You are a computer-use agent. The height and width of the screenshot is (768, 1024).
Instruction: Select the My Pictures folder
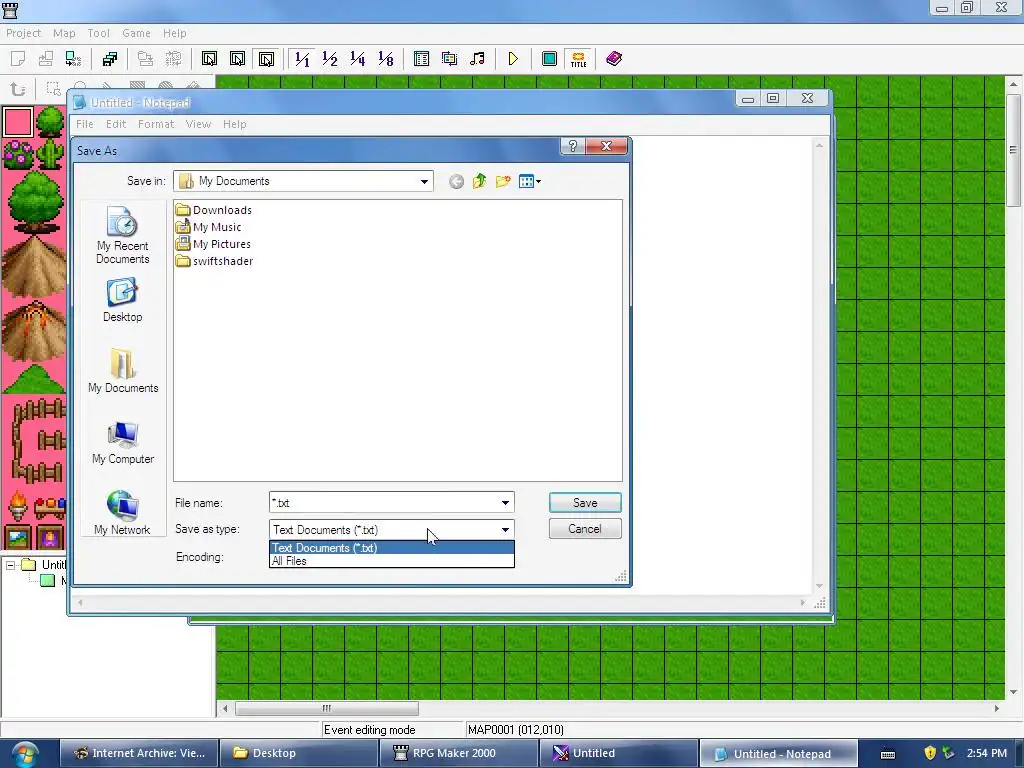[x=213, y=244]
